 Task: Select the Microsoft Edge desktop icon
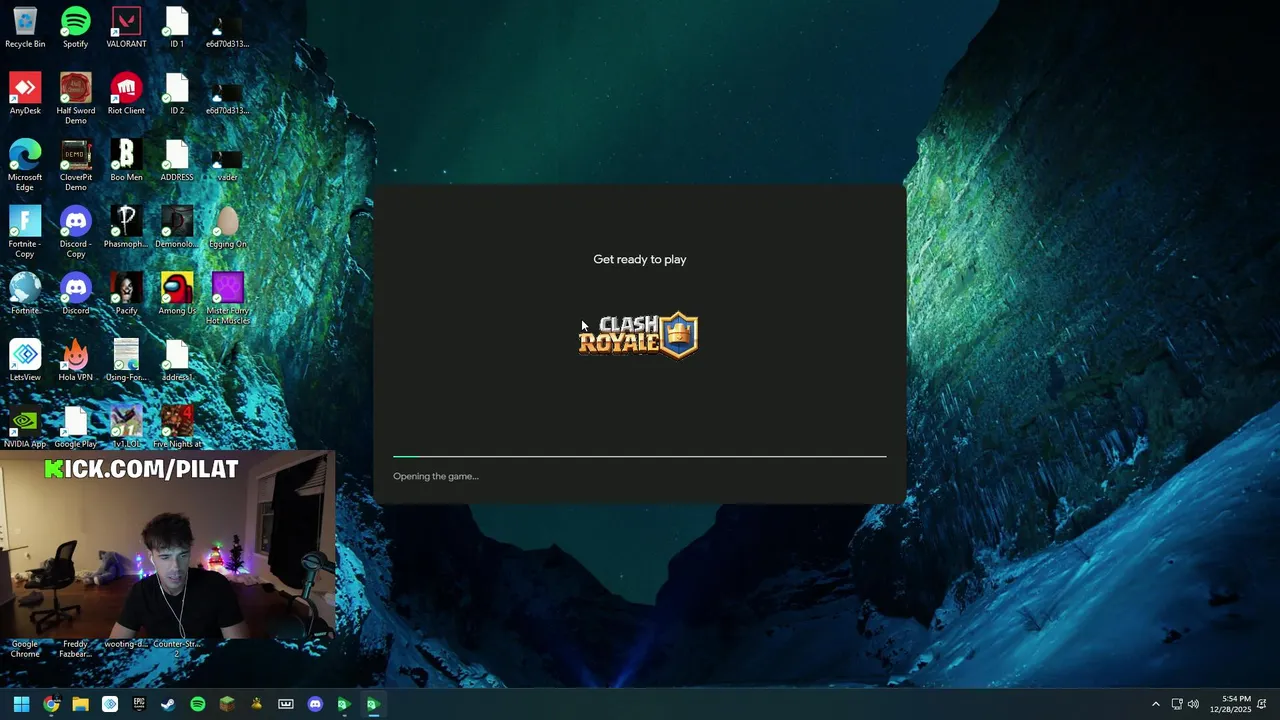(x=25, y=166)
